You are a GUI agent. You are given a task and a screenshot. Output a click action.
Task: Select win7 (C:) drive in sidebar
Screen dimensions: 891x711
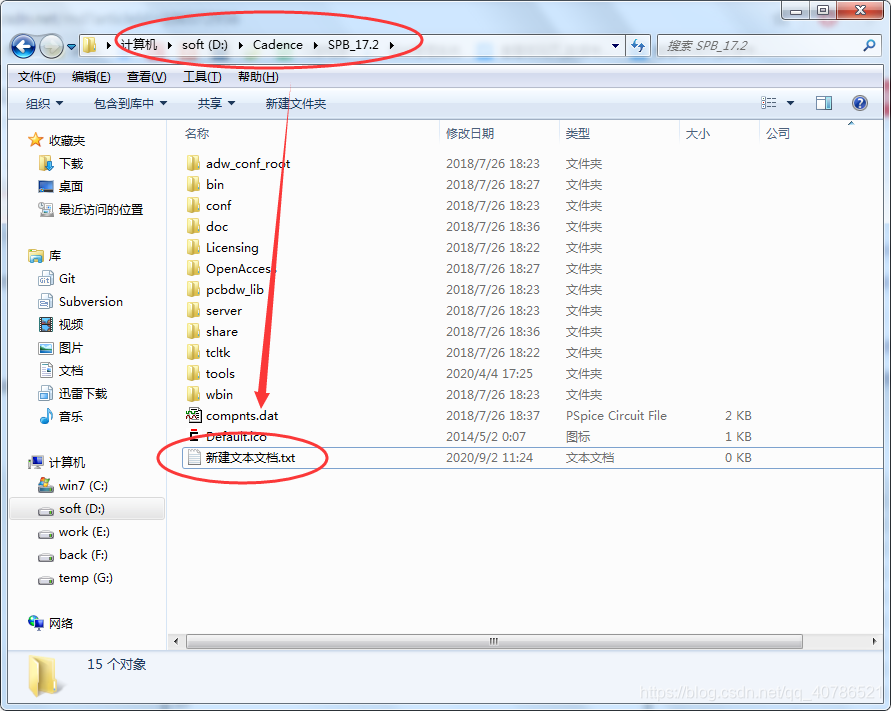tap(73, 486)
